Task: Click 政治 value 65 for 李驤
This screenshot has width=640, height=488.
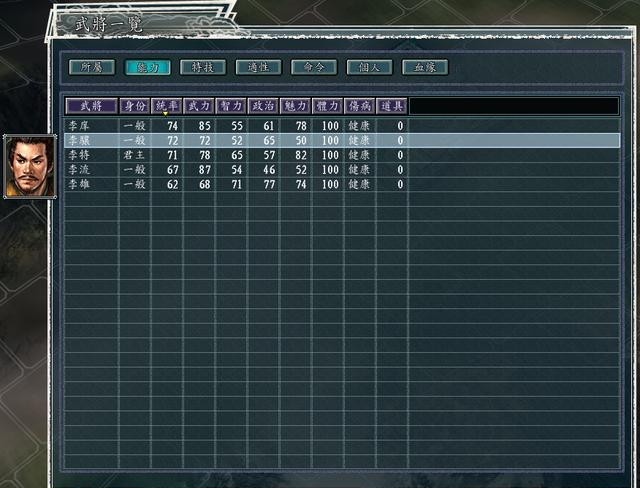Action: pyautogui.click(x=269, y=141)
